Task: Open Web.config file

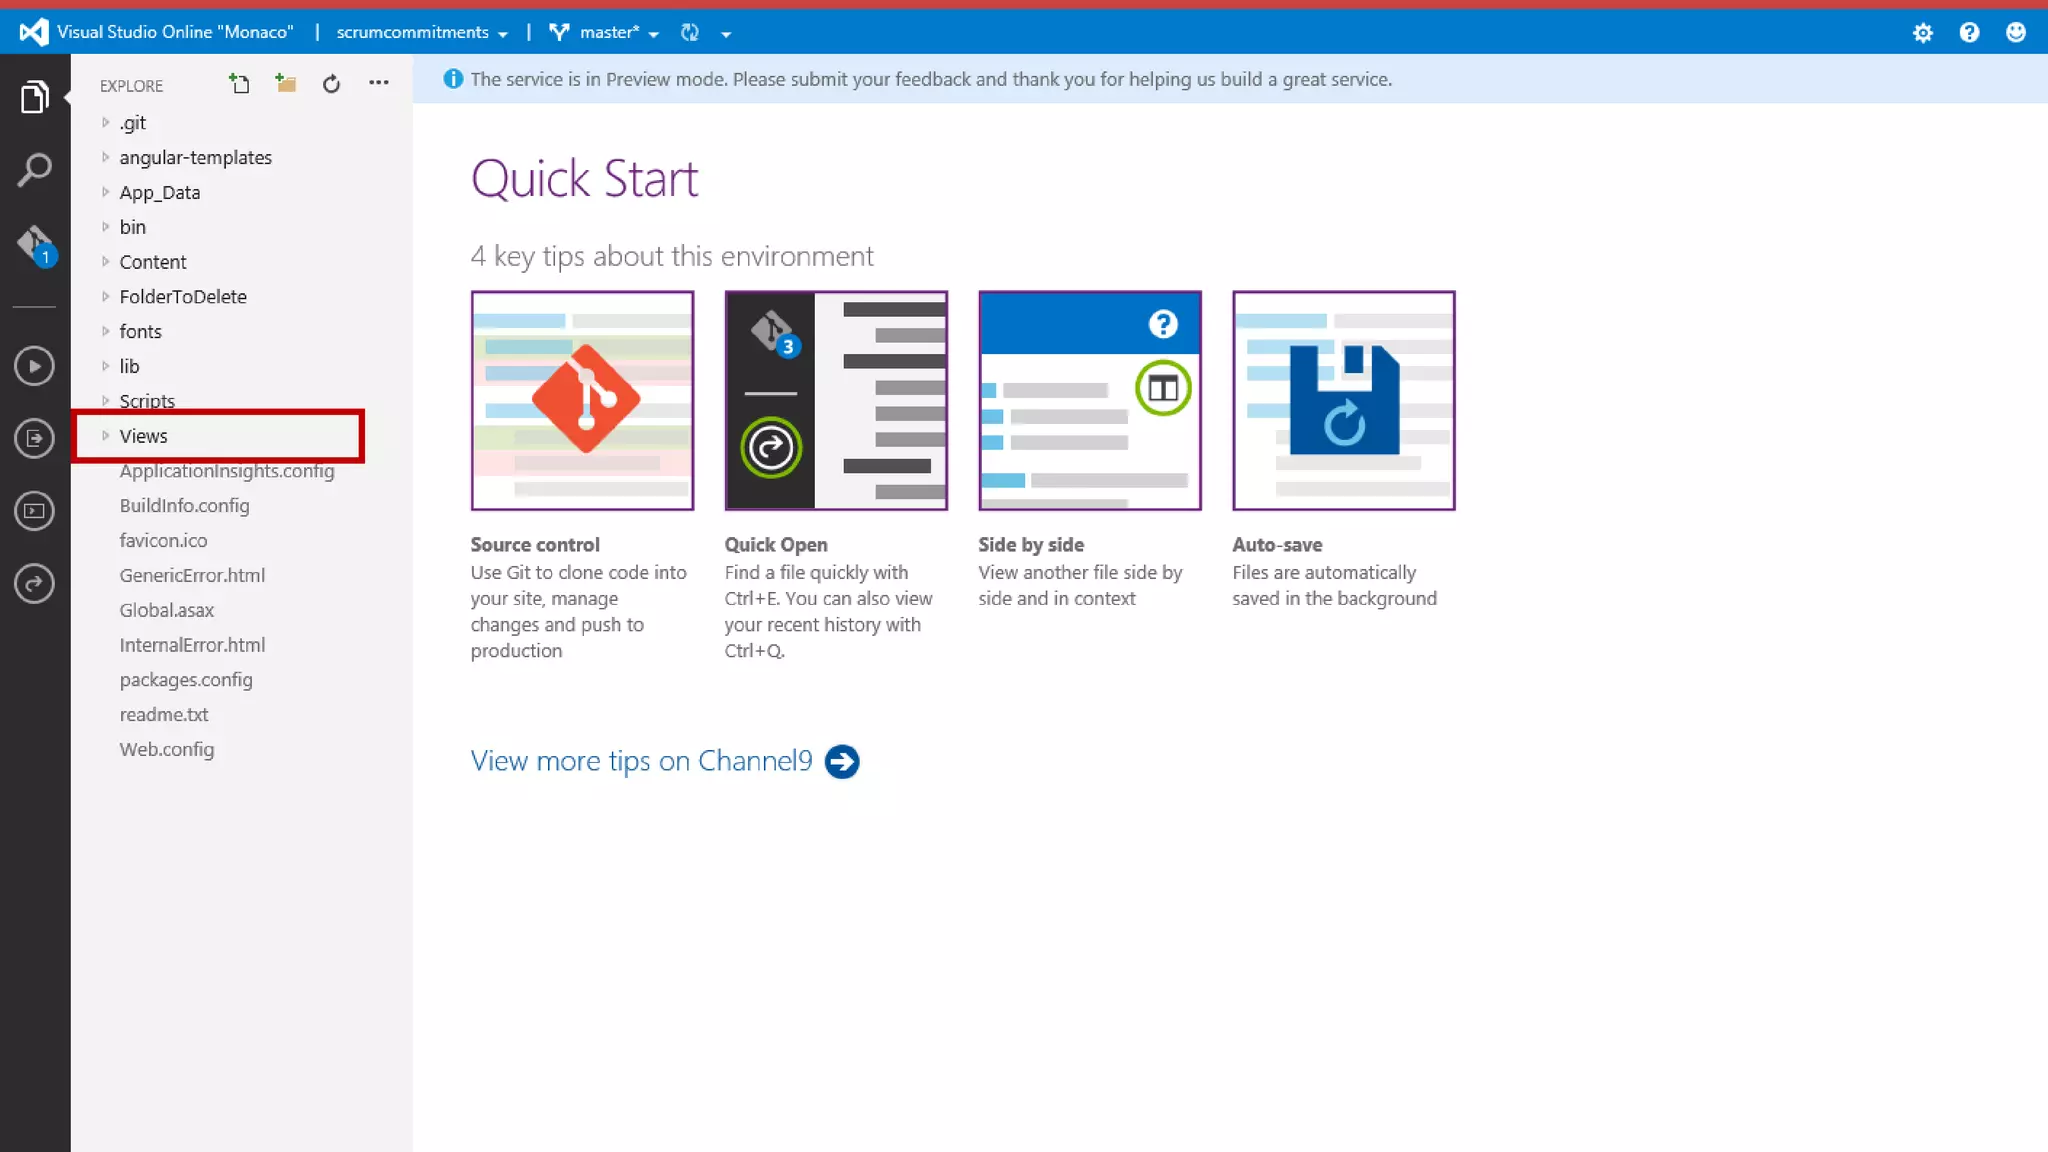Action: [166, 750]
